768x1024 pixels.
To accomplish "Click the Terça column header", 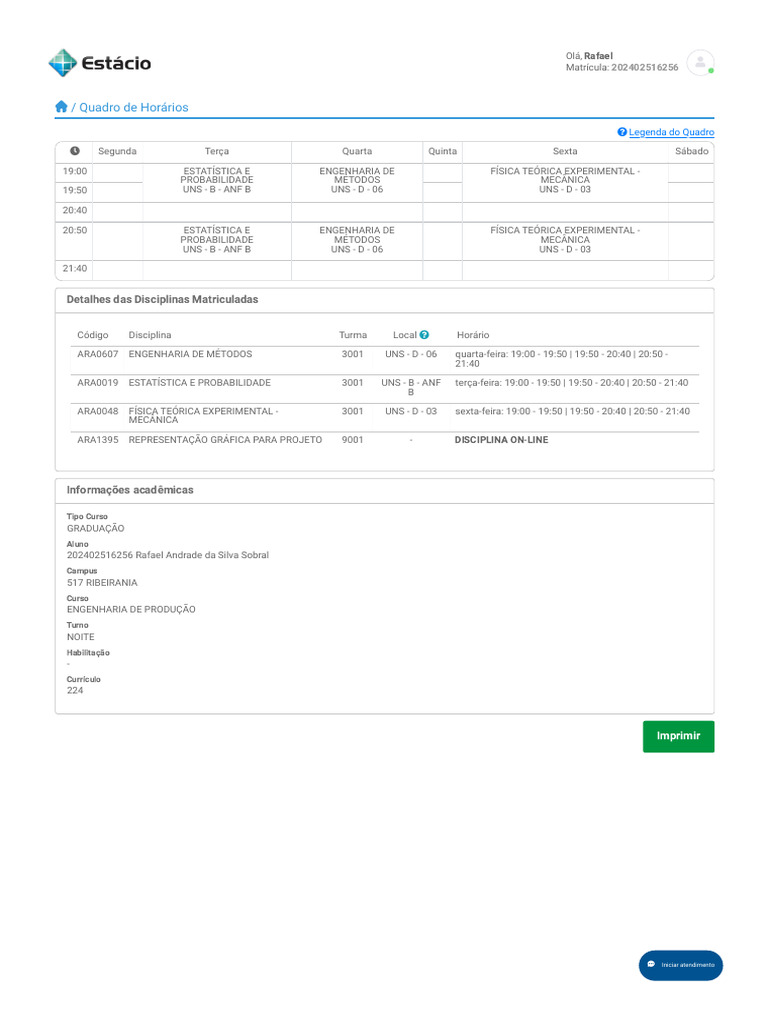I will 217,151.
